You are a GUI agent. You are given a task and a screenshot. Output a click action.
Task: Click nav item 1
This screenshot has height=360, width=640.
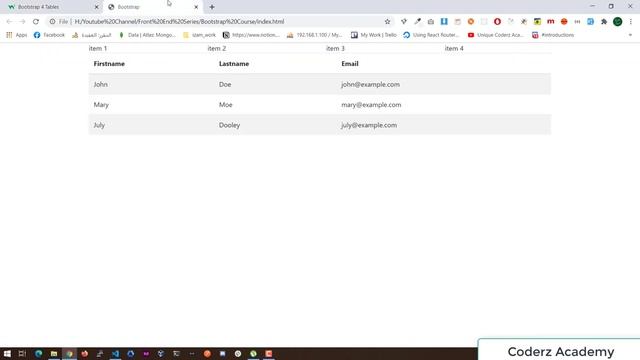98,48
